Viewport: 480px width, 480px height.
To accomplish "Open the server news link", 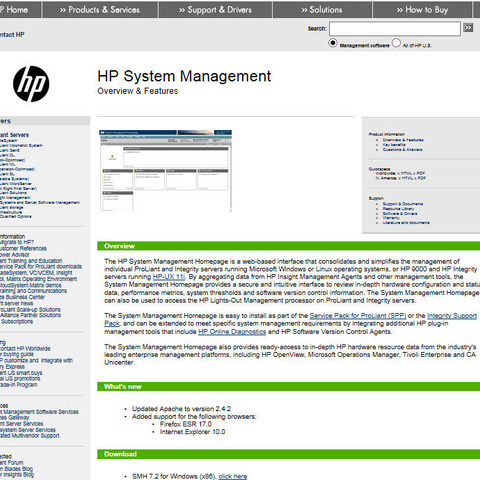I will point(16,303).
